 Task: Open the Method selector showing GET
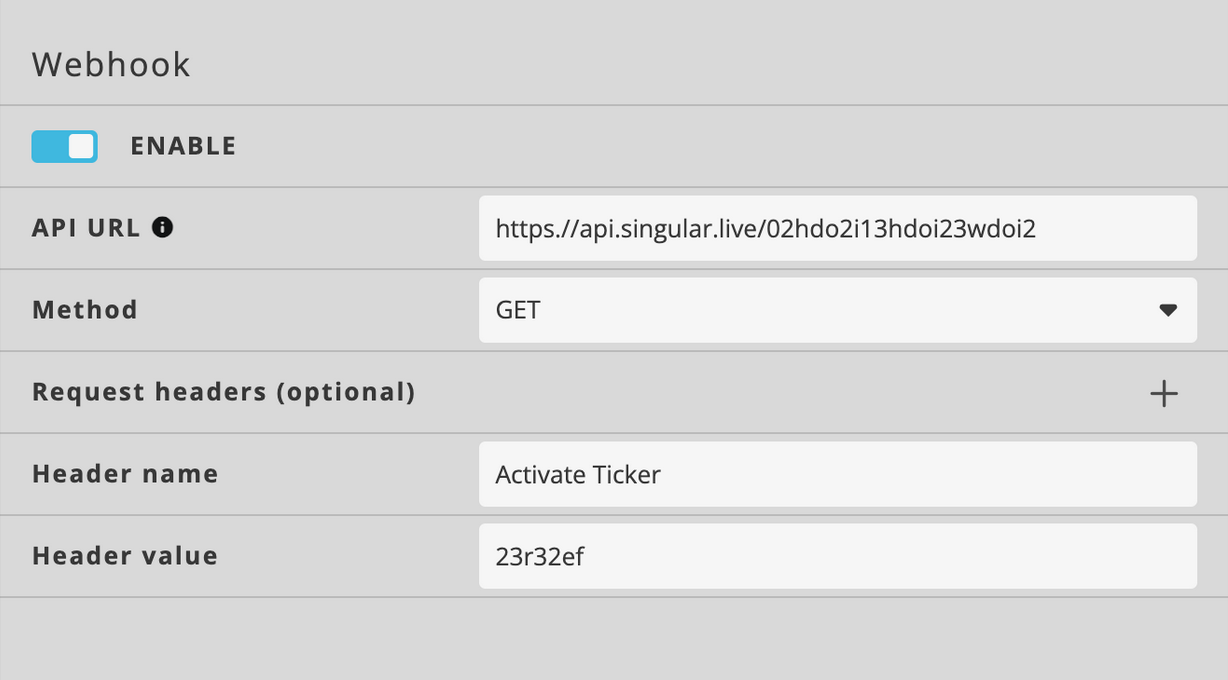836,310
